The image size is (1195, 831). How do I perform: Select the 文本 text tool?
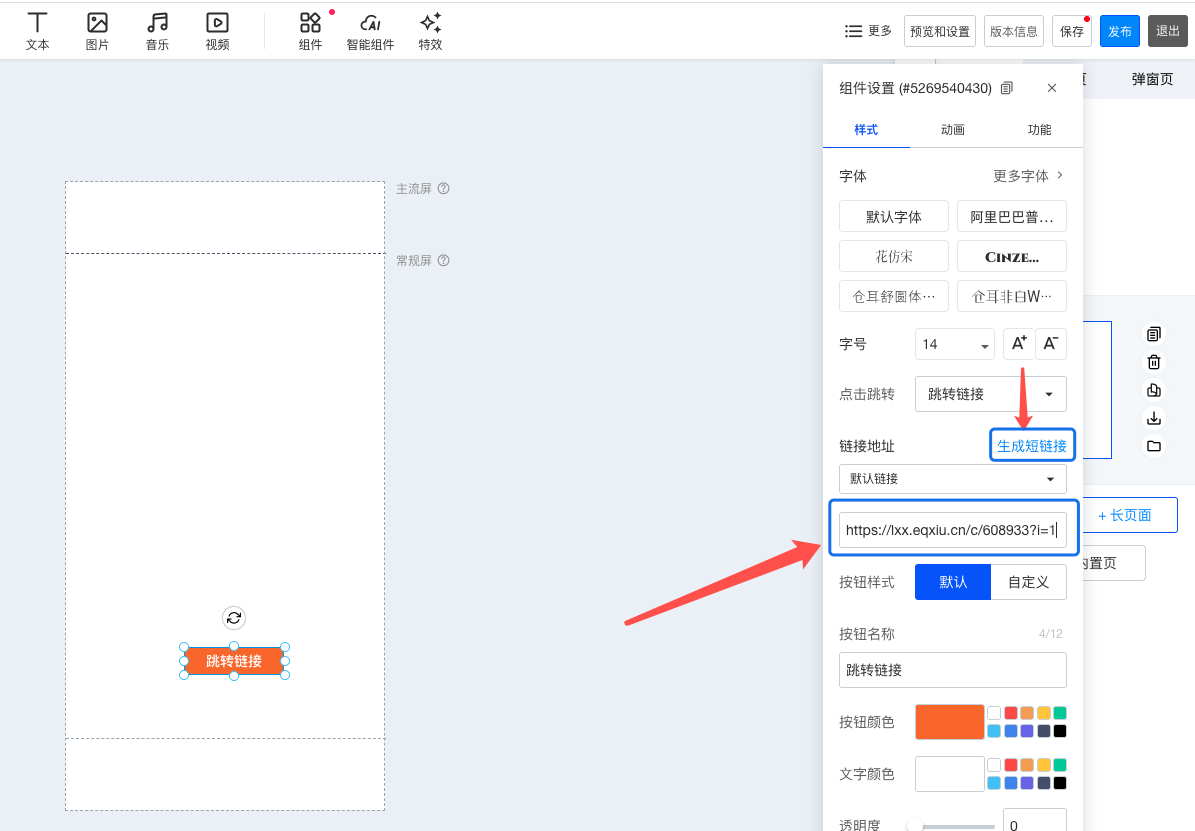[x=37, y=31]
